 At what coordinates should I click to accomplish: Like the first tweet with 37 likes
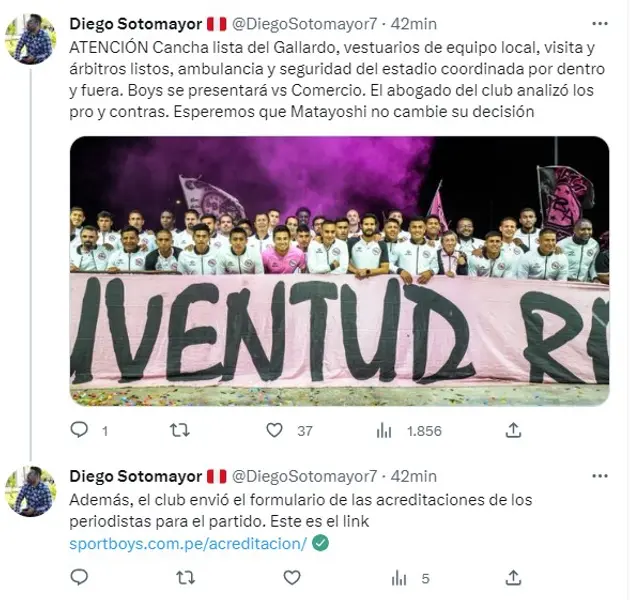(274, 430)
